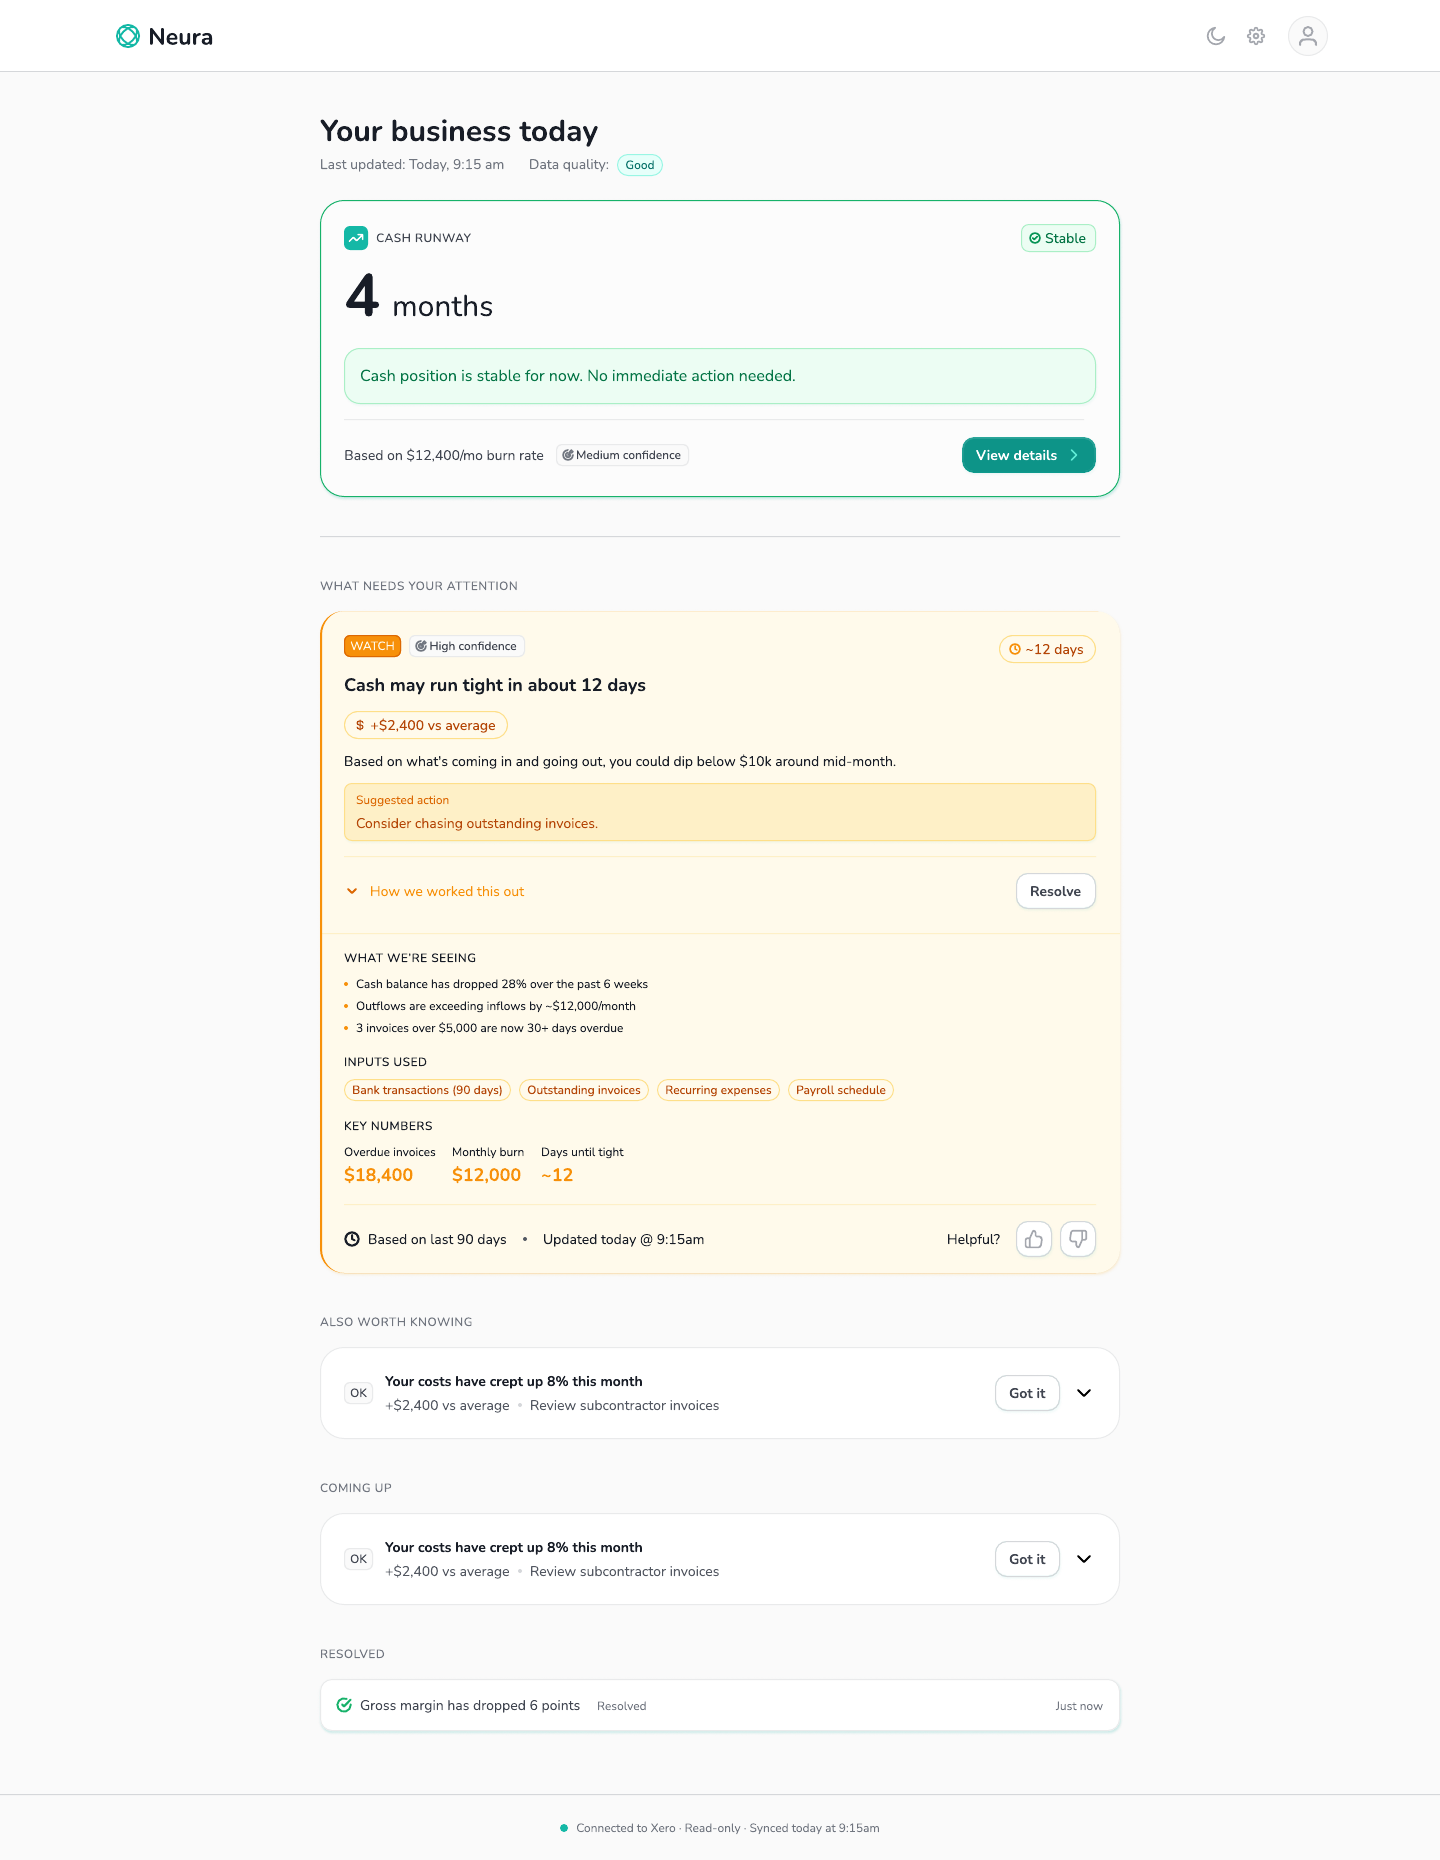Click the cash runway trend icon
The image size is (1440, 1860).
point(356,238)
